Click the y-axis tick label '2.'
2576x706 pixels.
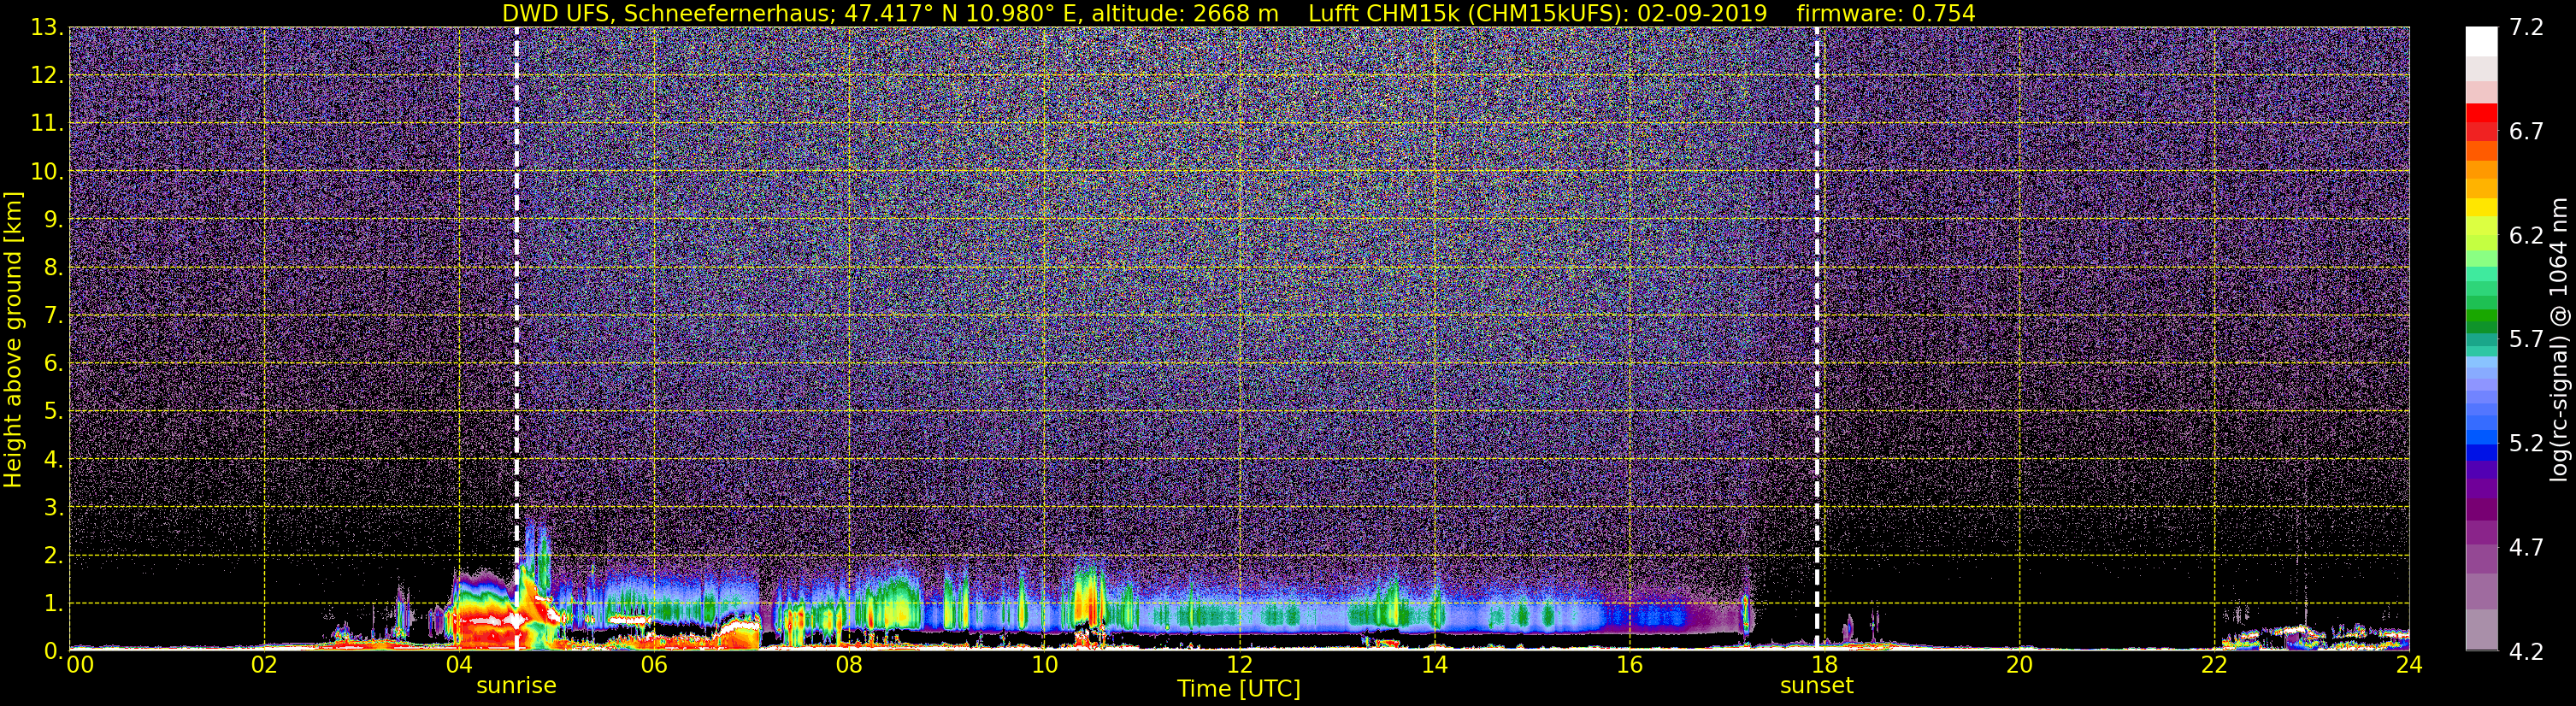53,555
